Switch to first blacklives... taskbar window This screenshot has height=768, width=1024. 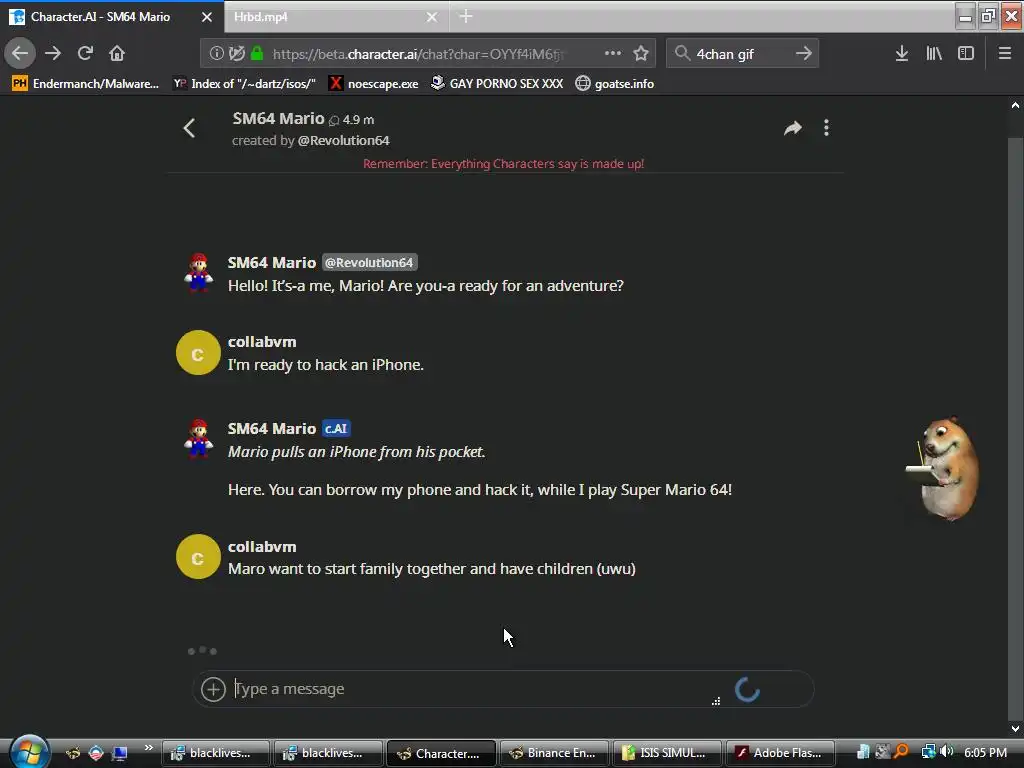[216, 753]
